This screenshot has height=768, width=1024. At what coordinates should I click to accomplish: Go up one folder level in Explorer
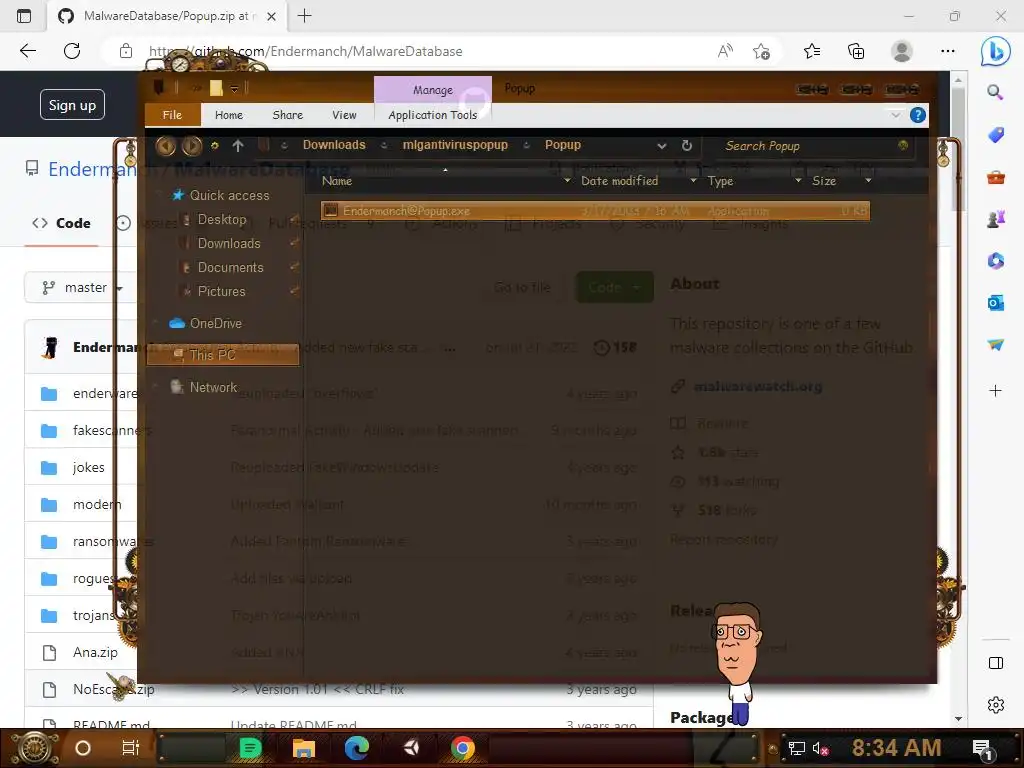click(238, 146)
